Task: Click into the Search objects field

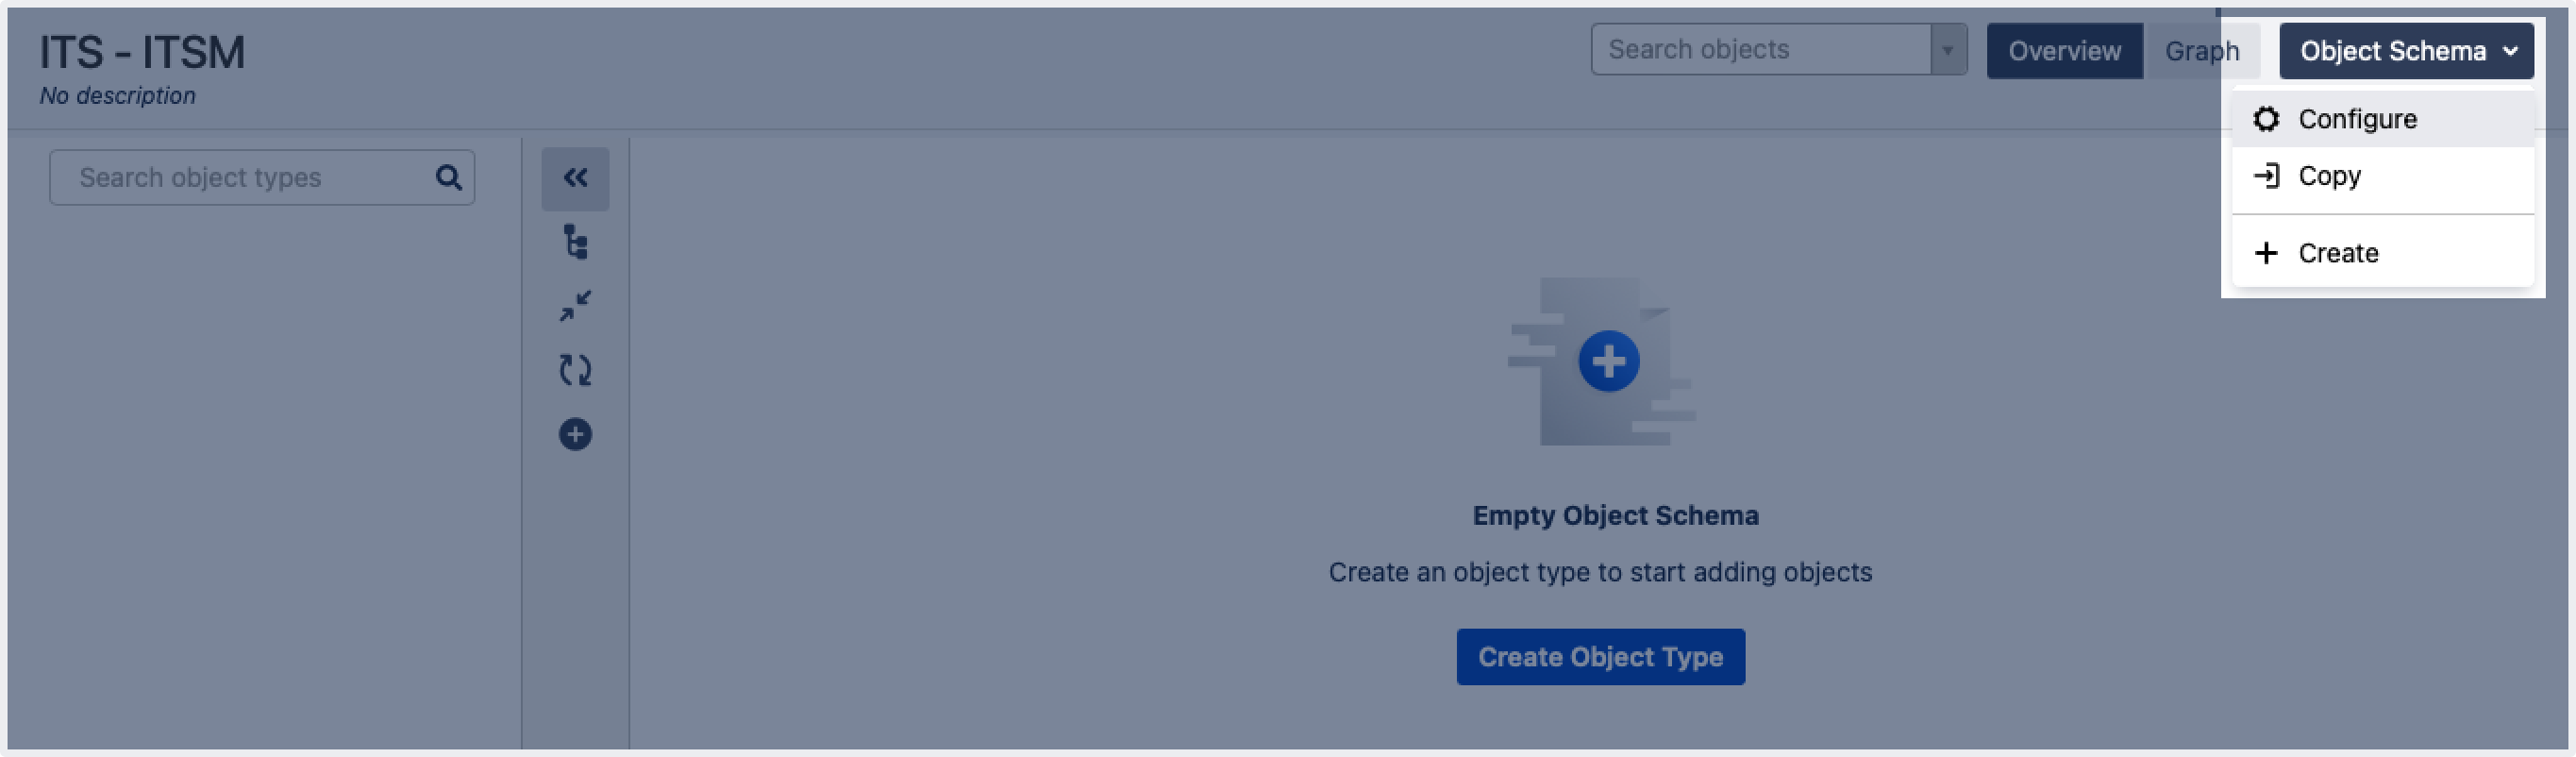Action: pos(1760,50)
